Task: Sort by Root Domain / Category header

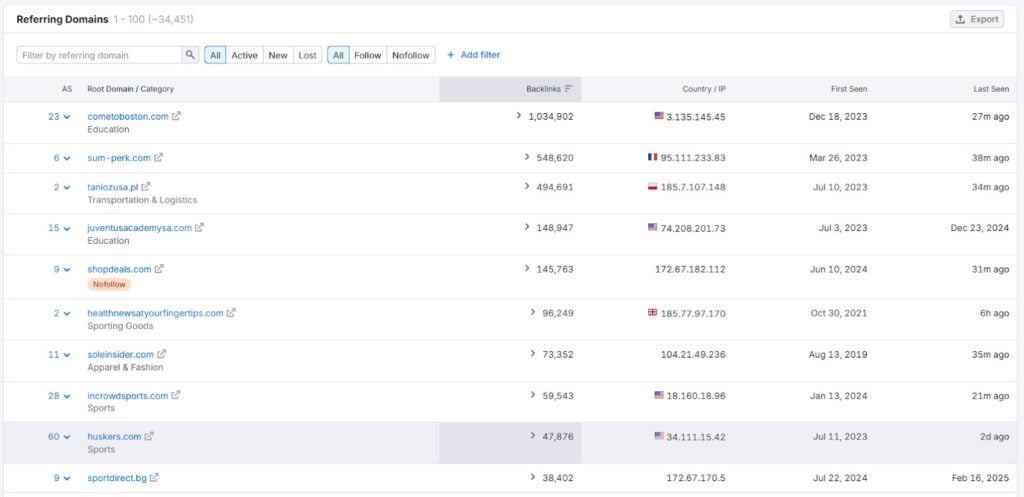Action: (x=131, y=89)
